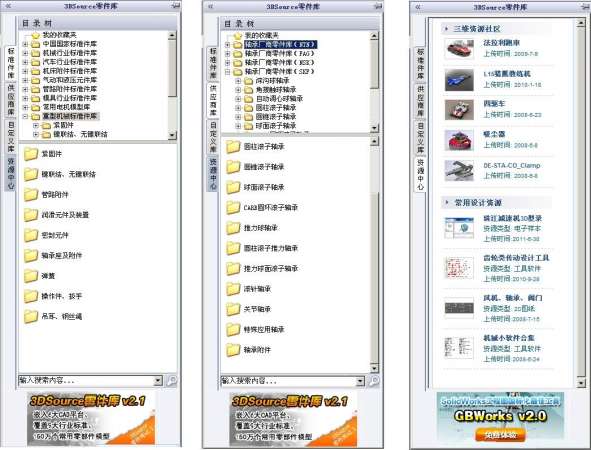Select the highlighted 轴承厂商零件库 (NTN) entry

coord(280,44)
